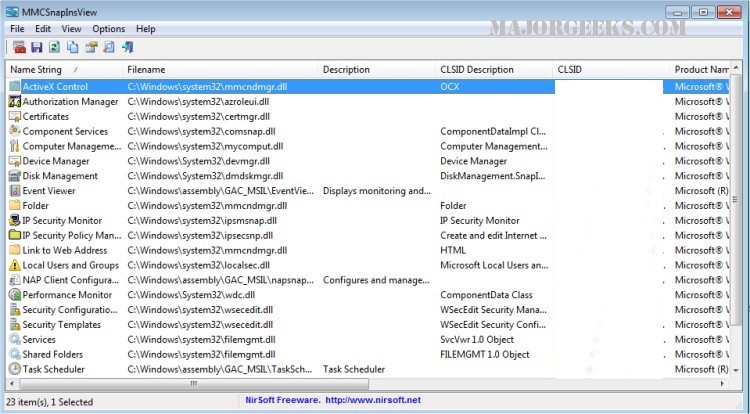Click the Shared Folders row icon
Screen dimensions: 750x414
click(x=15, y=354)
